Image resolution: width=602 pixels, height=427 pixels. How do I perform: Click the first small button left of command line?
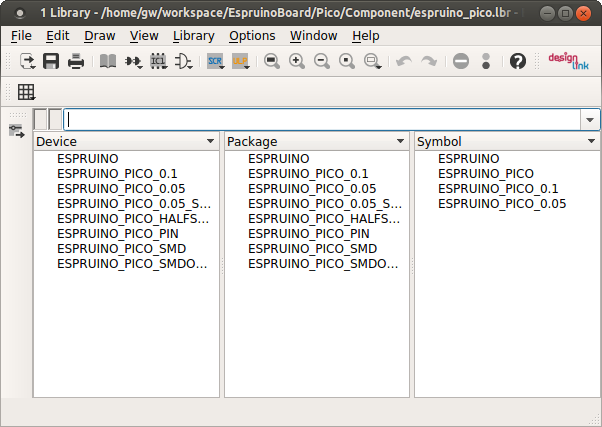(40, 119)
